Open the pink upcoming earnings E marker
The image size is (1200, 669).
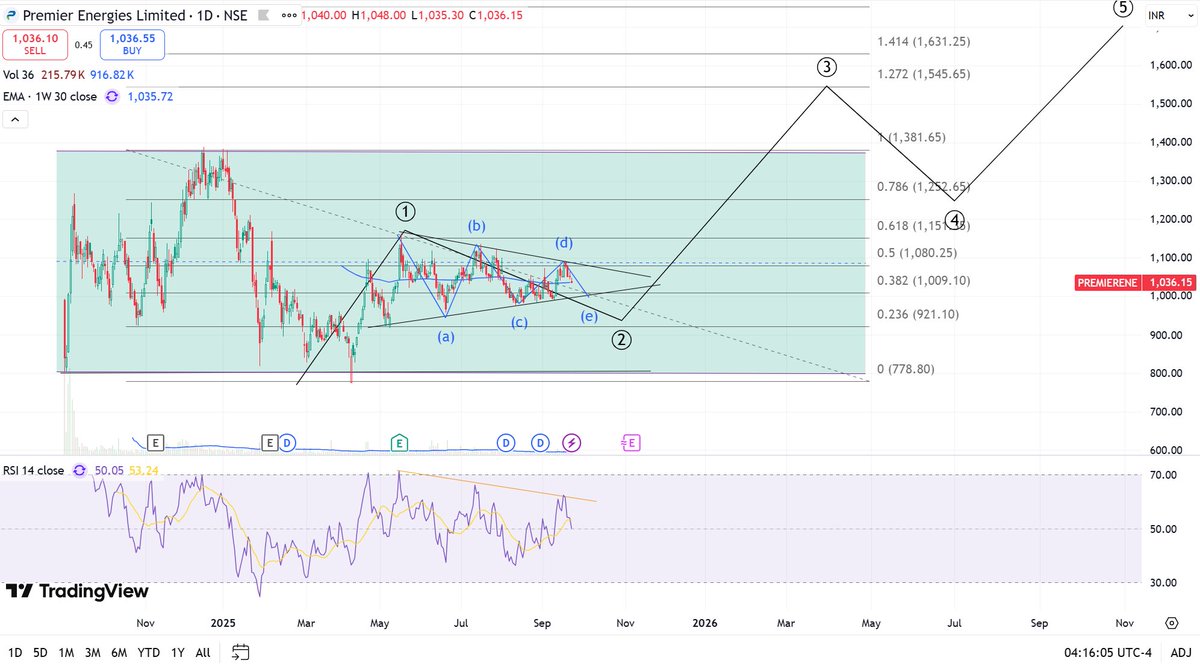630,441
